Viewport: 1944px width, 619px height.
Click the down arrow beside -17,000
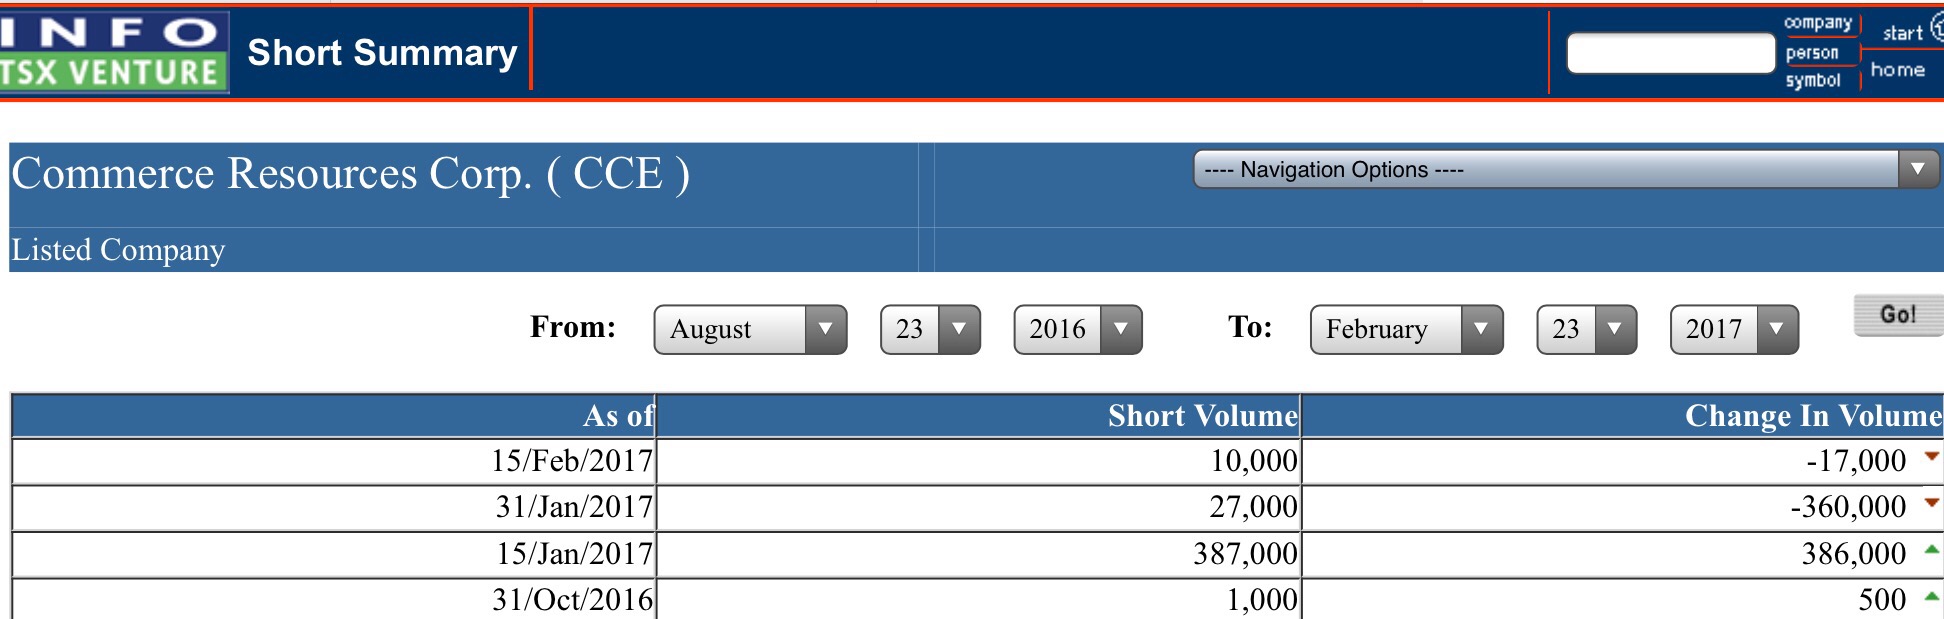(x=1931, y=456)
